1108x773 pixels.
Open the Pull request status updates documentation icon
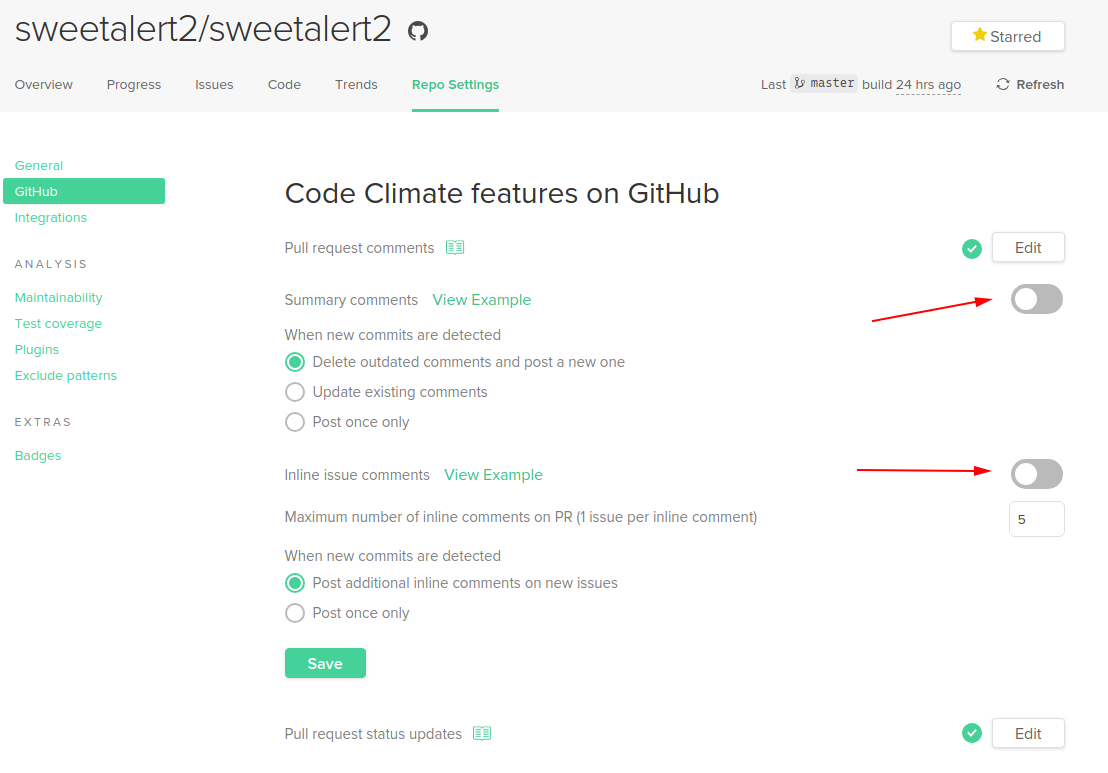tap(481, 733)
